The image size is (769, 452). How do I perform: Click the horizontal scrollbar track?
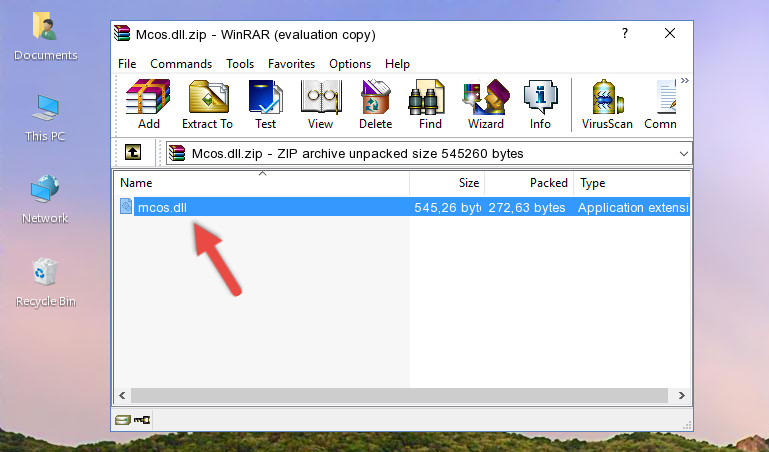400,395
